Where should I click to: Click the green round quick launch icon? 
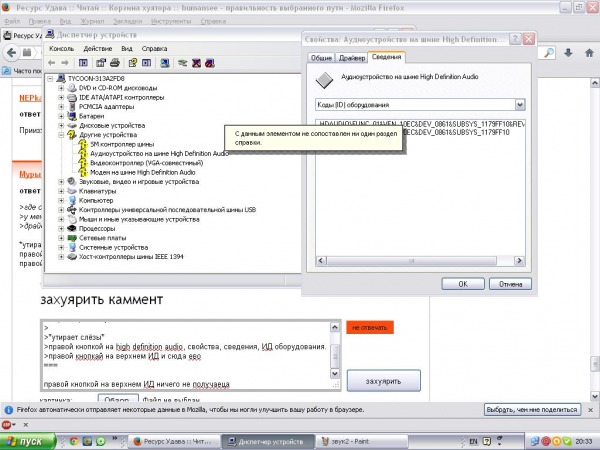pos(101,441)
